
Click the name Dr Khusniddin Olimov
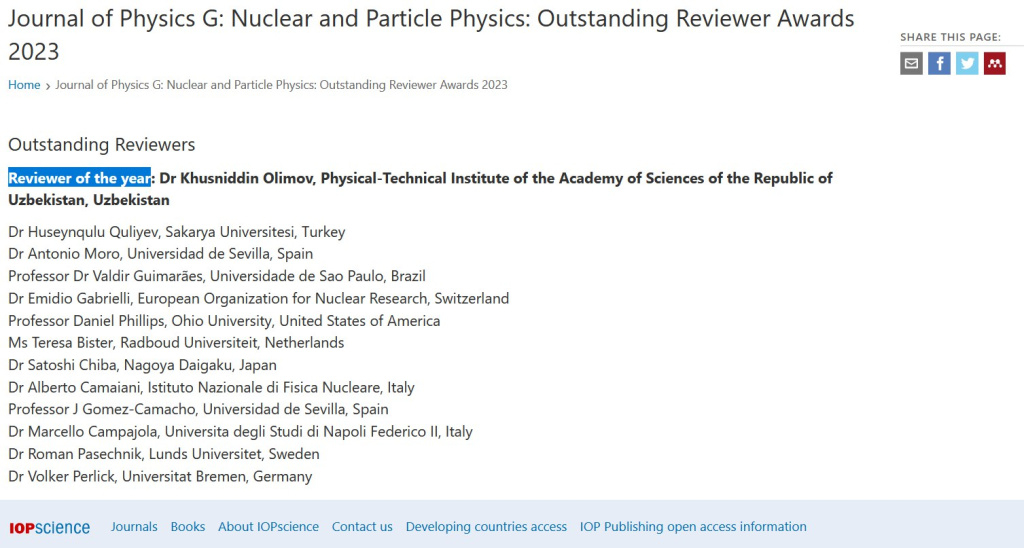pos(236,178)
